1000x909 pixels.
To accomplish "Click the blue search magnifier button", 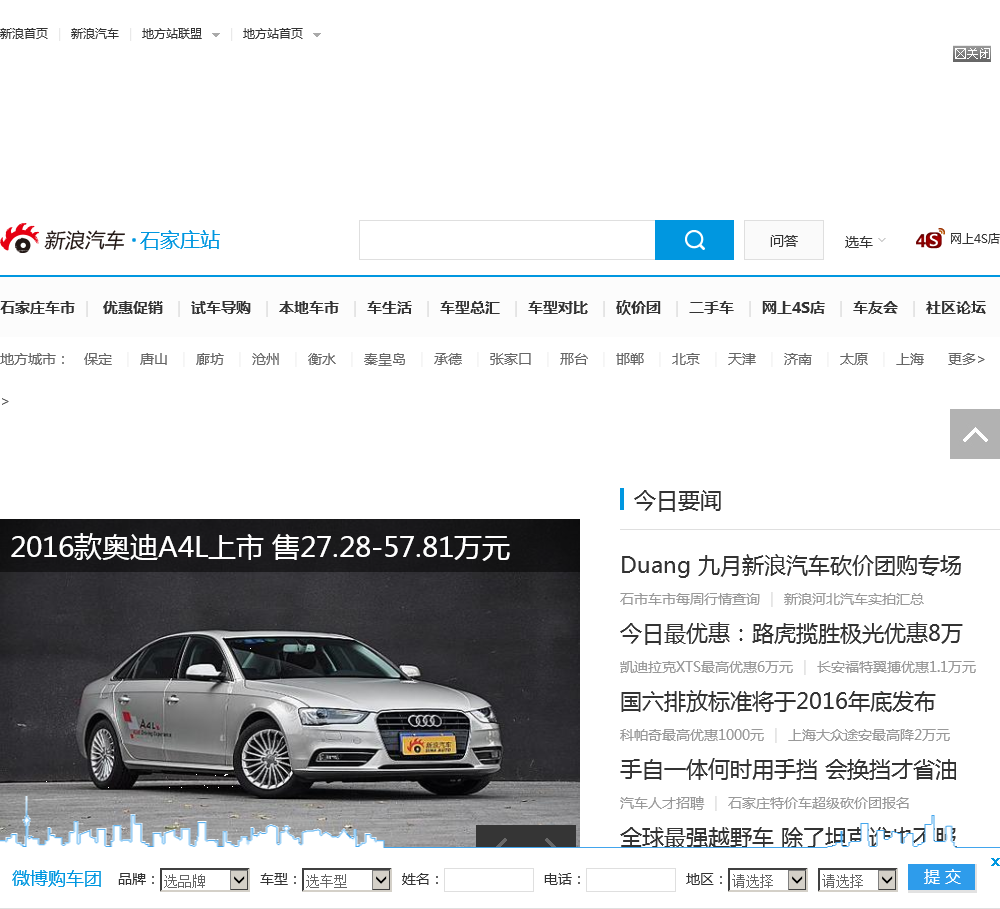I will click(694, 240).
